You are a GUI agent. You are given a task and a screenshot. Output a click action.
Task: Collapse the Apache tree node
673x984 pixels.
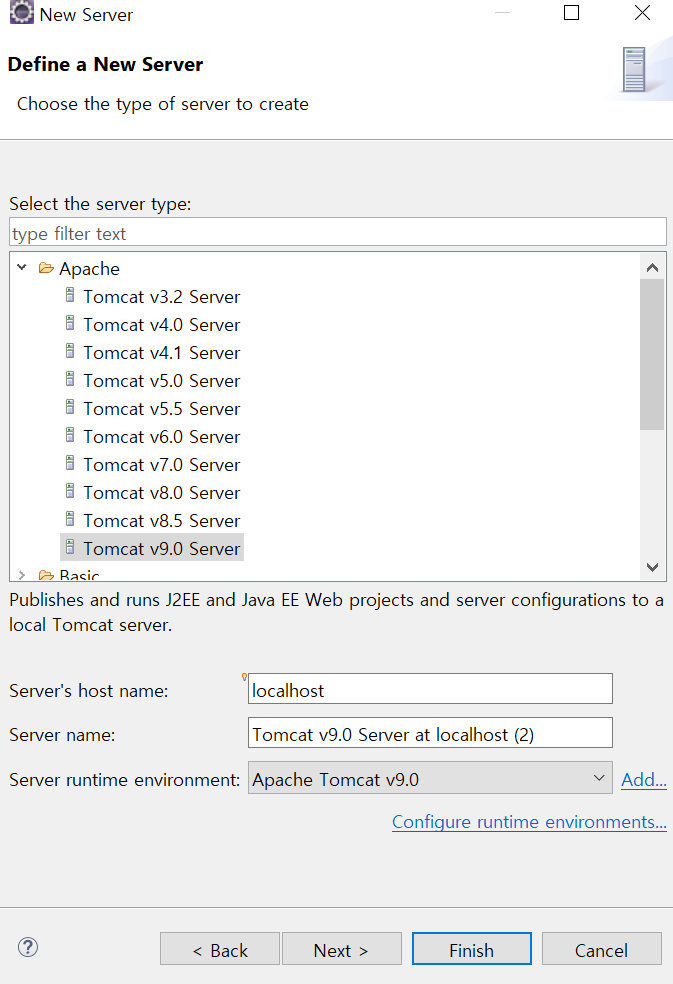(x=22, y=268)
